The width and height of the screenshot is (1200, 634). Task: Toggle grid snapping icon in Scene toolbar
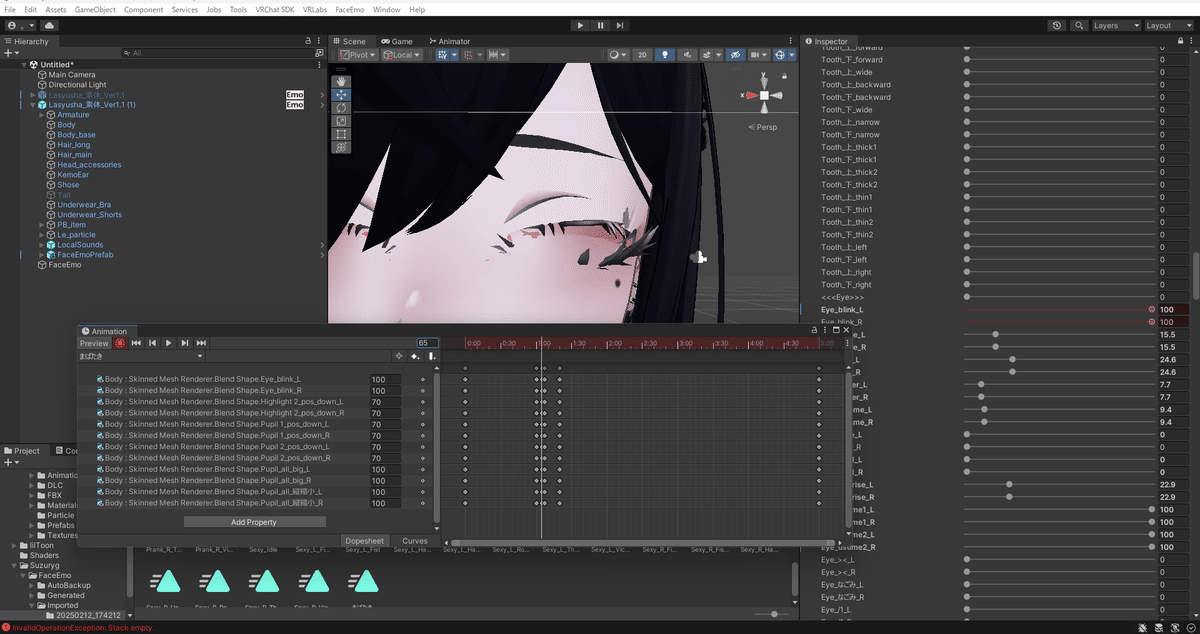(x=444, y=55)
